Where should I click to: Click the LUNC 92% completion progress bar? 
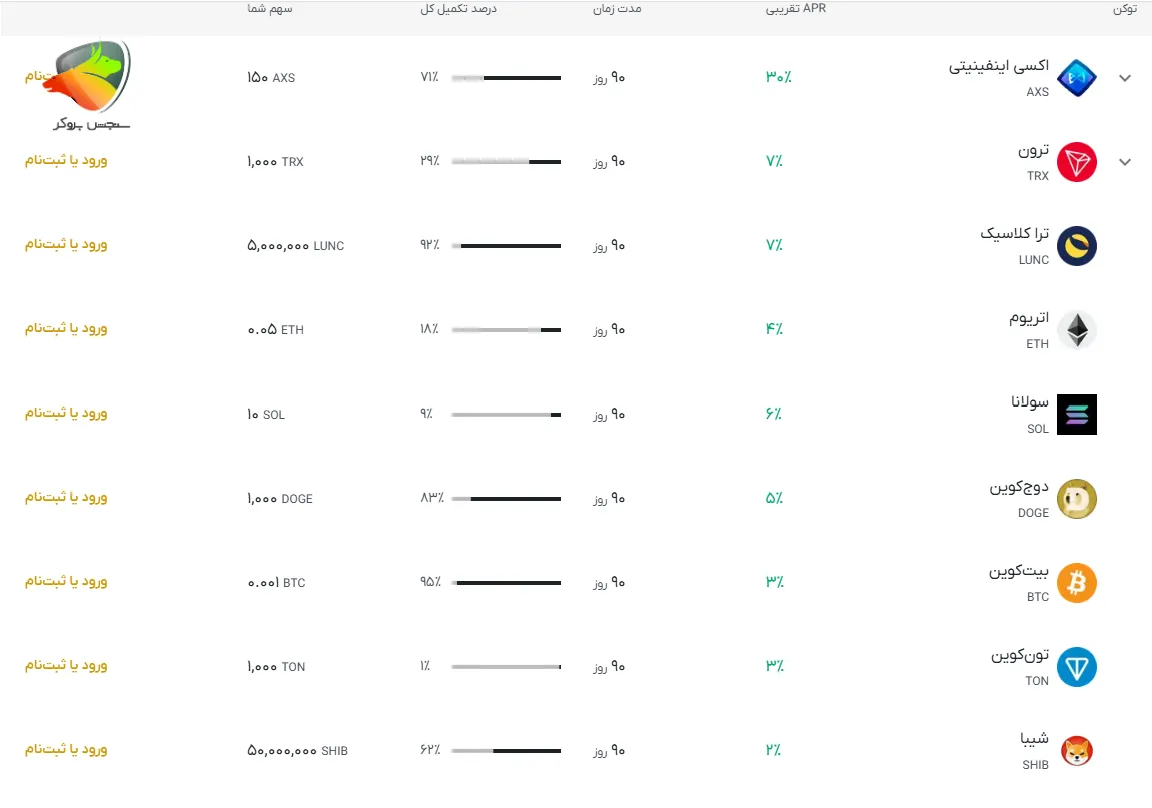click(506, 246)
